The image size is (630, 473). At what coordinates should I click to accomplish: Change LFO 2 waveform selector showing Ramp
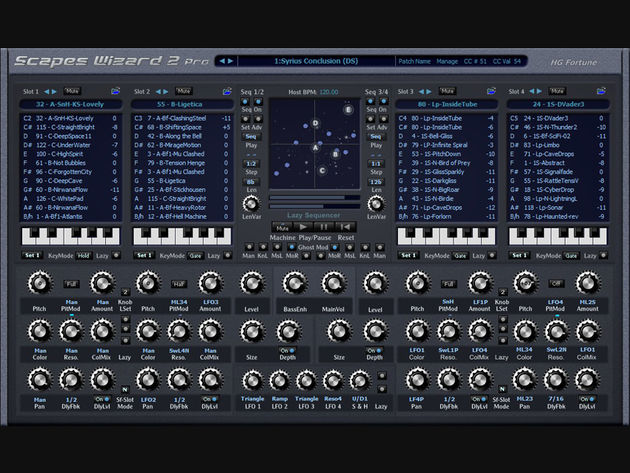click(x=280, y=399)
